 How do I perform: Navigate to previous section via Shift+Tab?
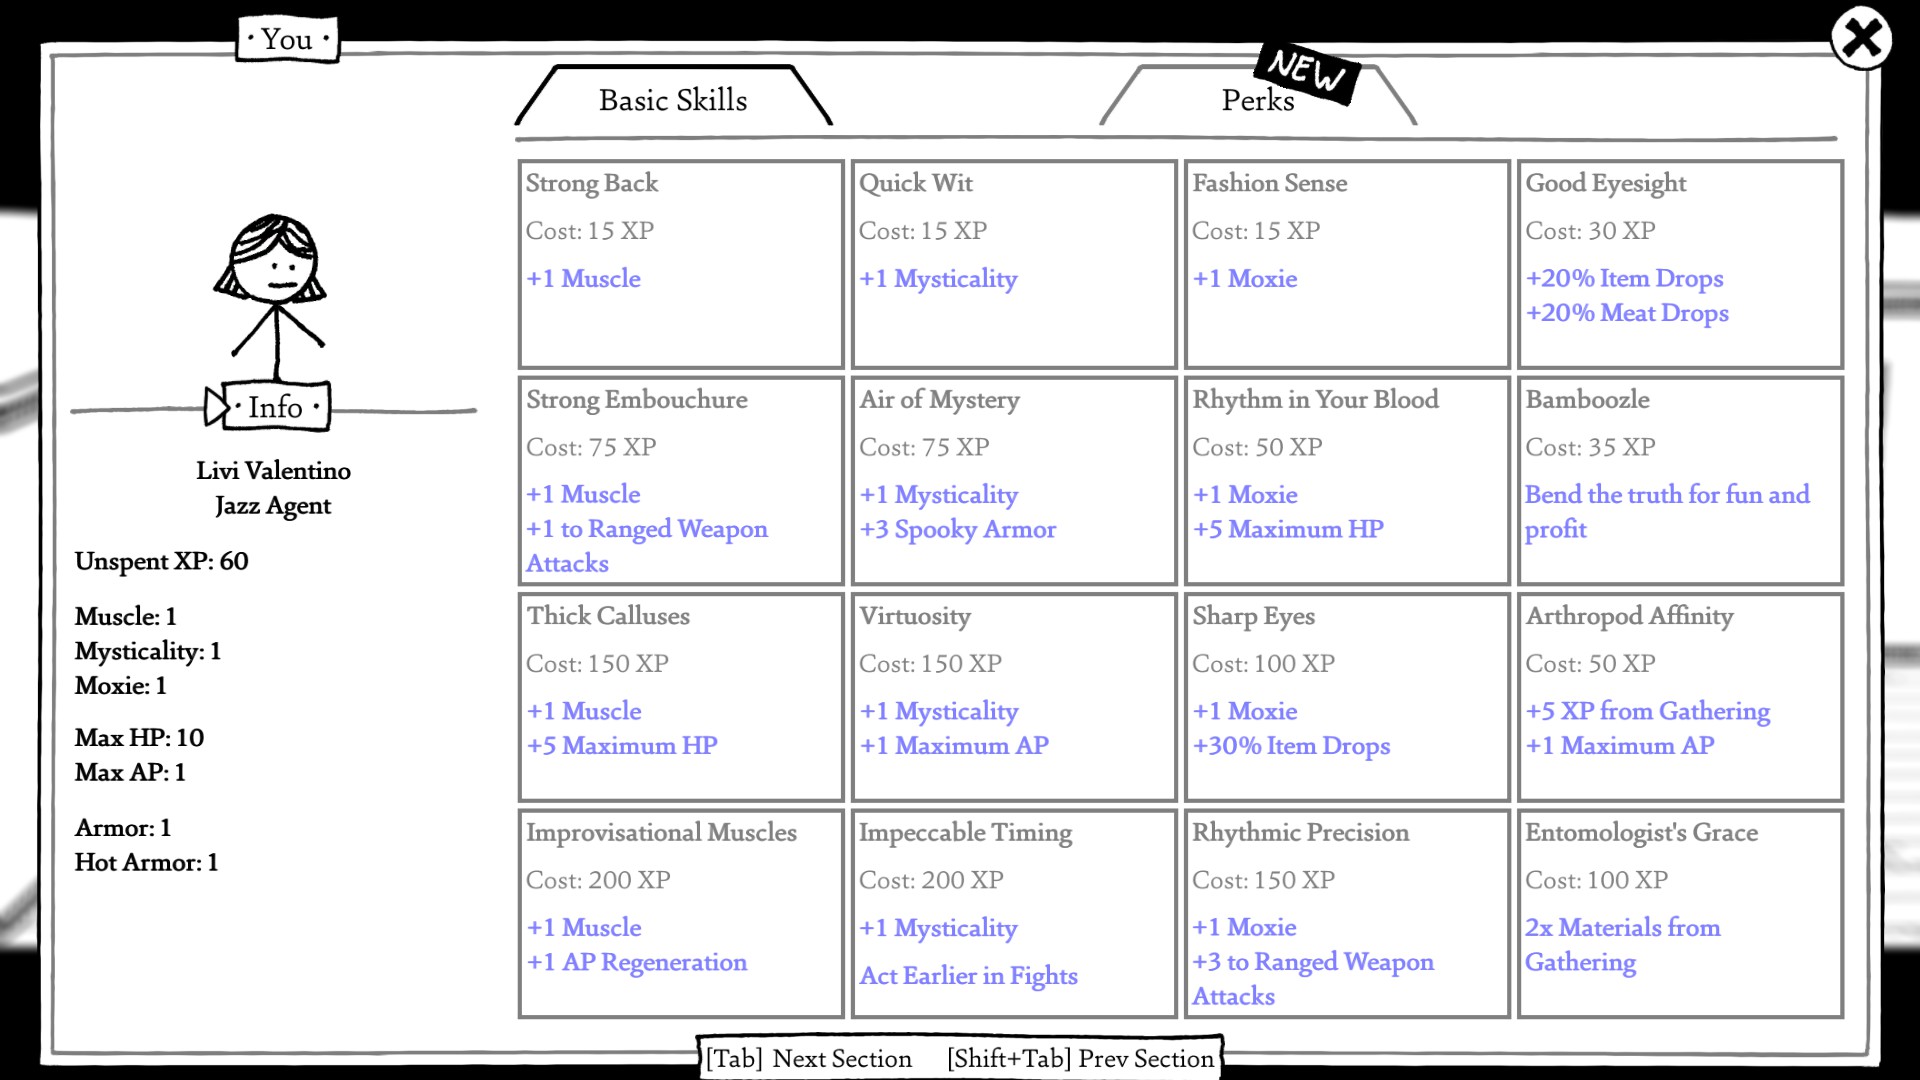pos(1080,1058)
